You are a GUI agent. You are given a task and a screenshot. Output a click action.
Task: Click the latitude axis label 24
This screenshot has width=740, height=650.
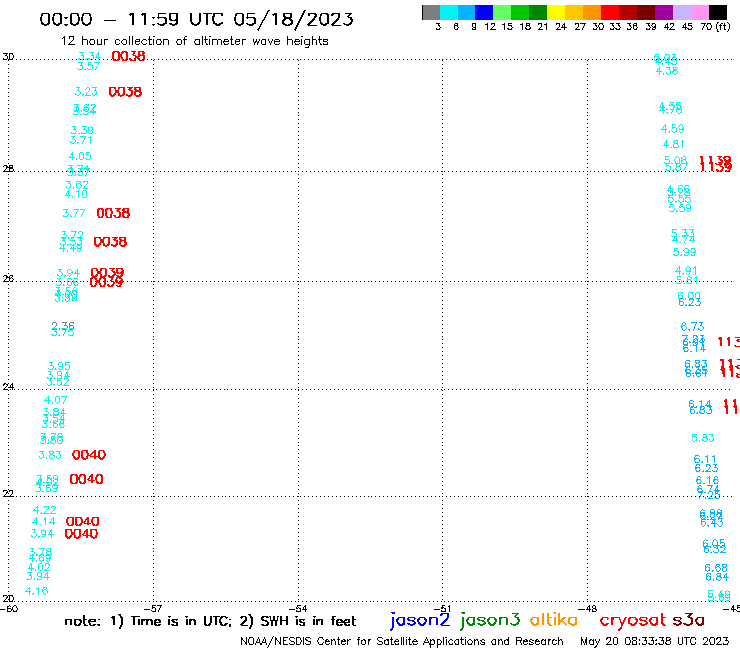pos(8,387)
